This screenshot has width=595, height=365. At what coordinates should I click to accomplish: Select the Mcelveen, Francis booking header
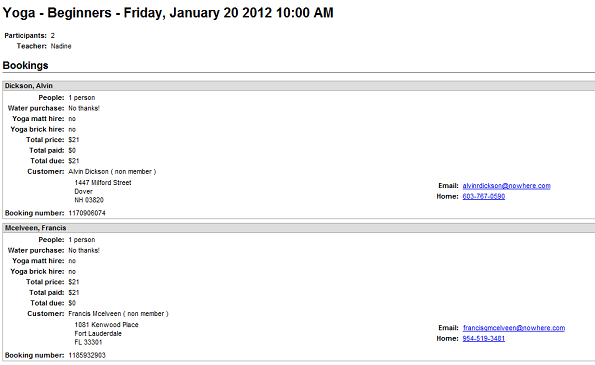coord(299,228)
